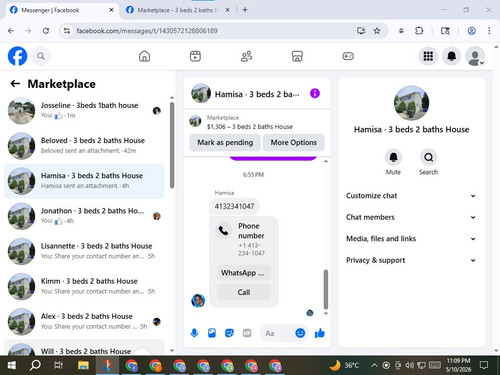Click chat list scrollbar thumb
Screen dimensions: 500x375
tap(172, 145)
